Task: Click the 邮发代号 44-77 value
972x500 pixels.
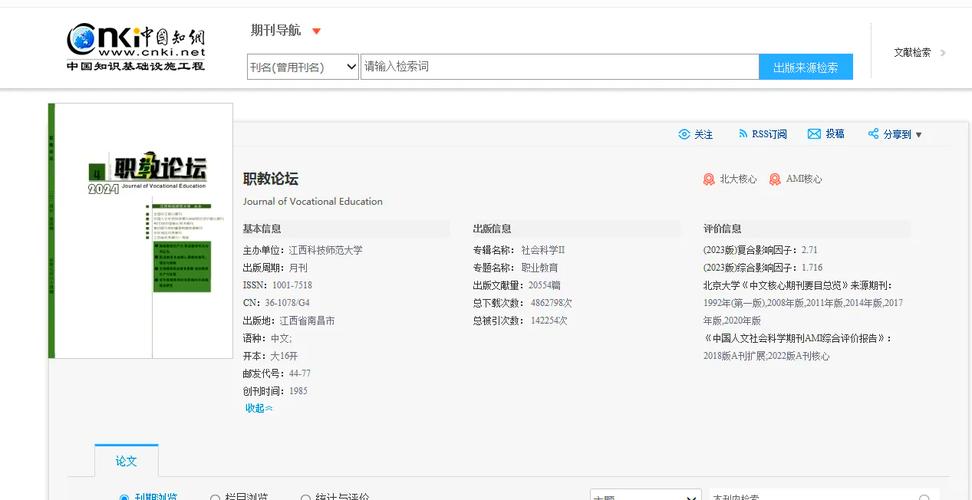Action: pyautogui.click(x=300, y=374)
